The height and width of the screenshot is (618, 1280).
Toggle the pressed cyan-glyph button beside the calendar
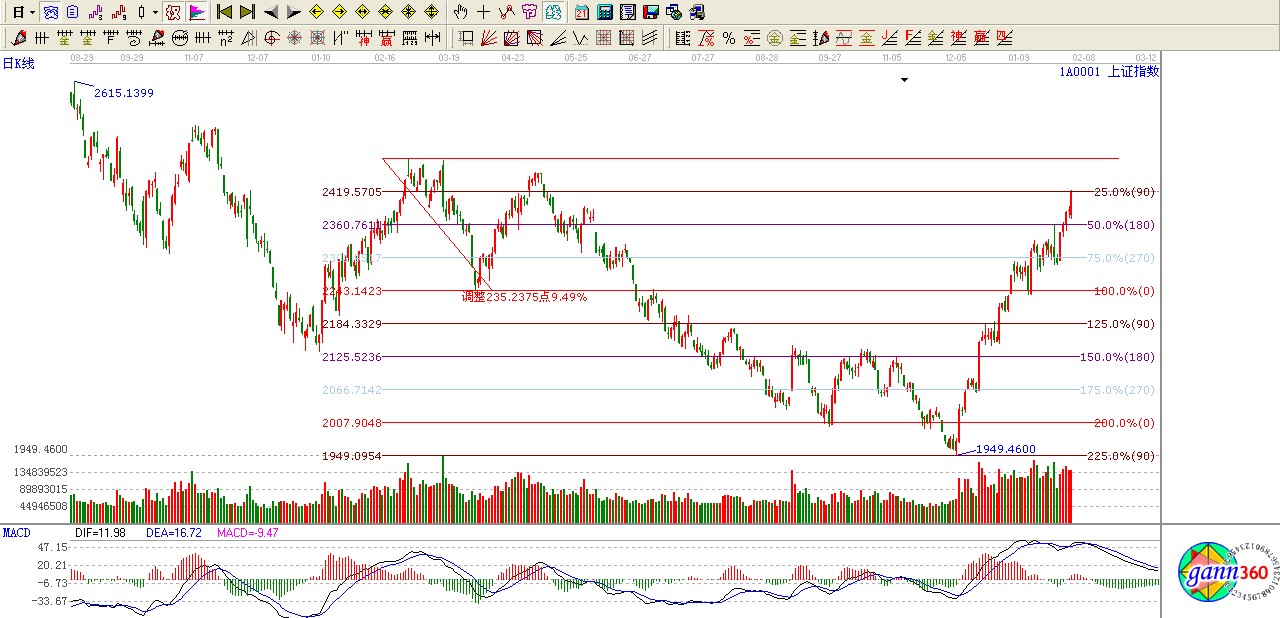point(553,12)
